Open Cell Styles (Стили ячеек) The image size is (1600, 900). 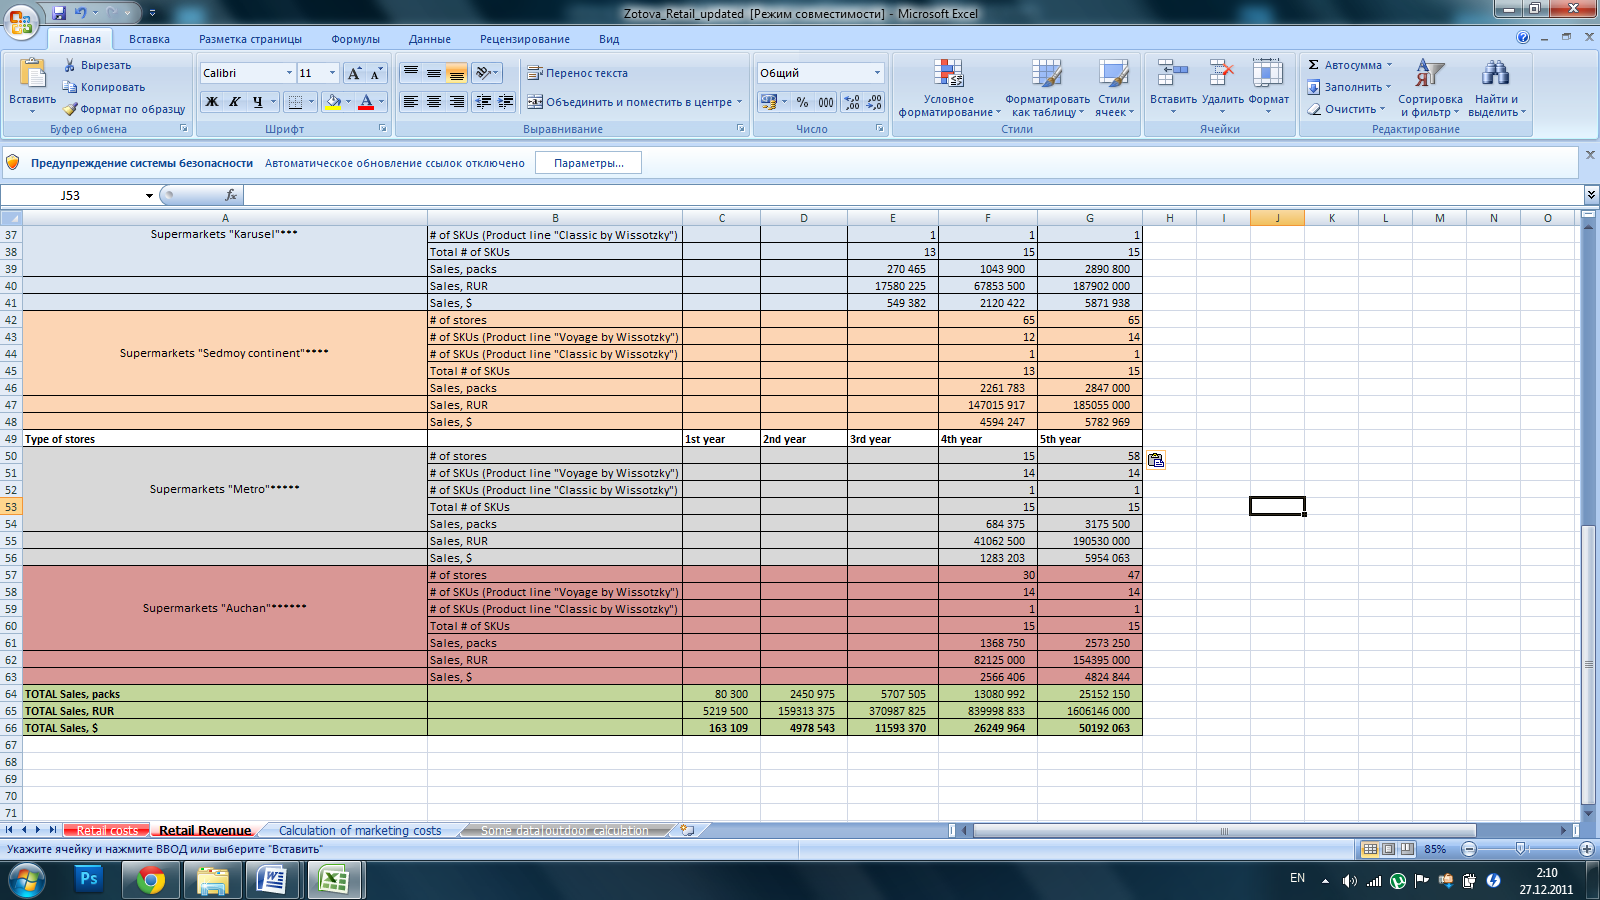click(1114, 88)
